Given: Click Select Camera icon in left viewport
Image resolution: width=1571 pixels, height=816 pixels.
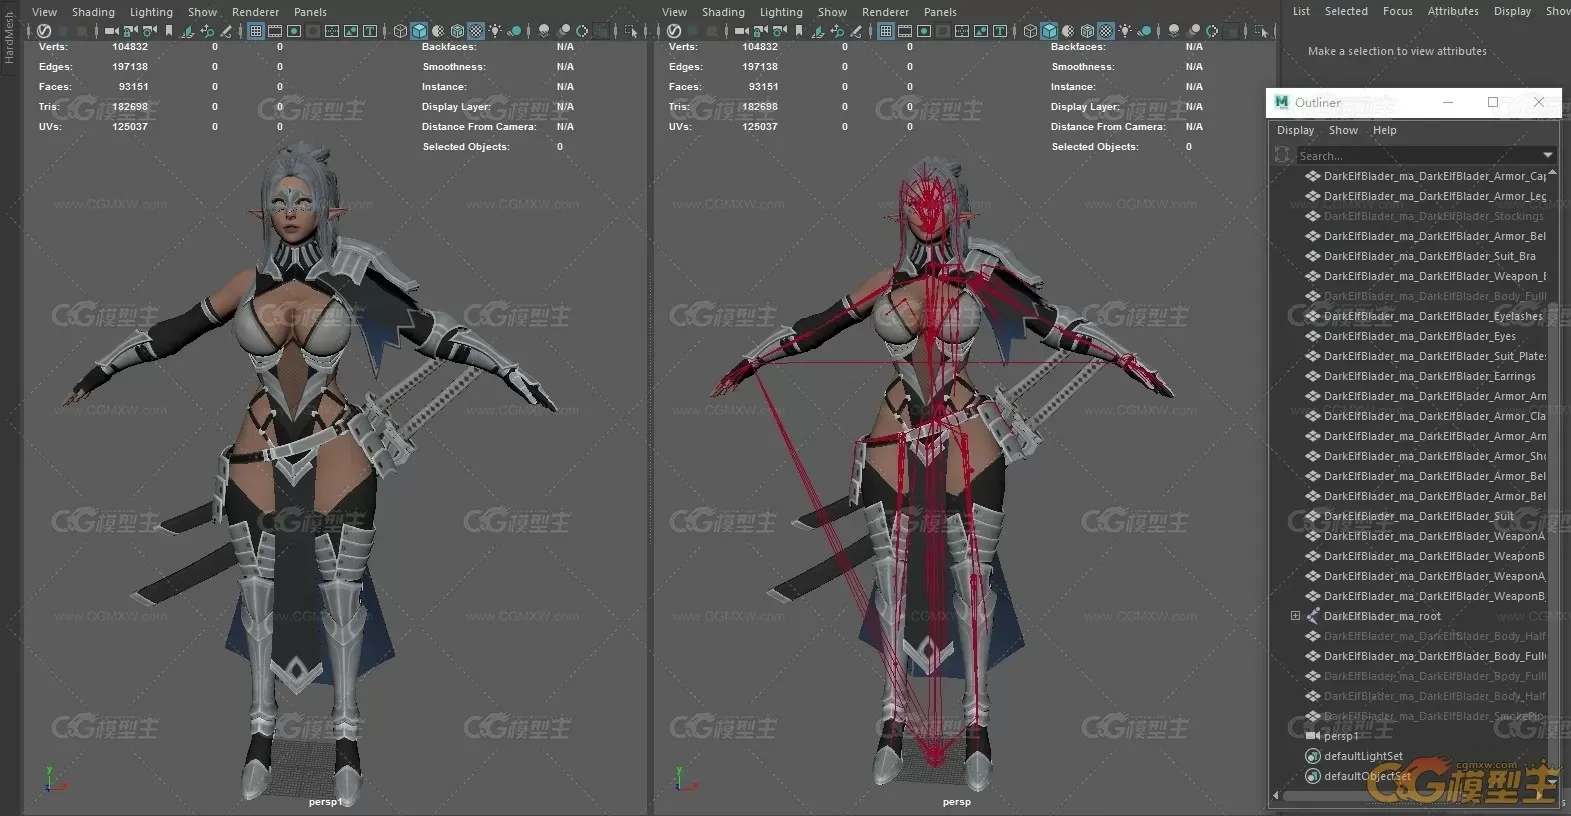Looking at the screenshot, I should [111, 31].
